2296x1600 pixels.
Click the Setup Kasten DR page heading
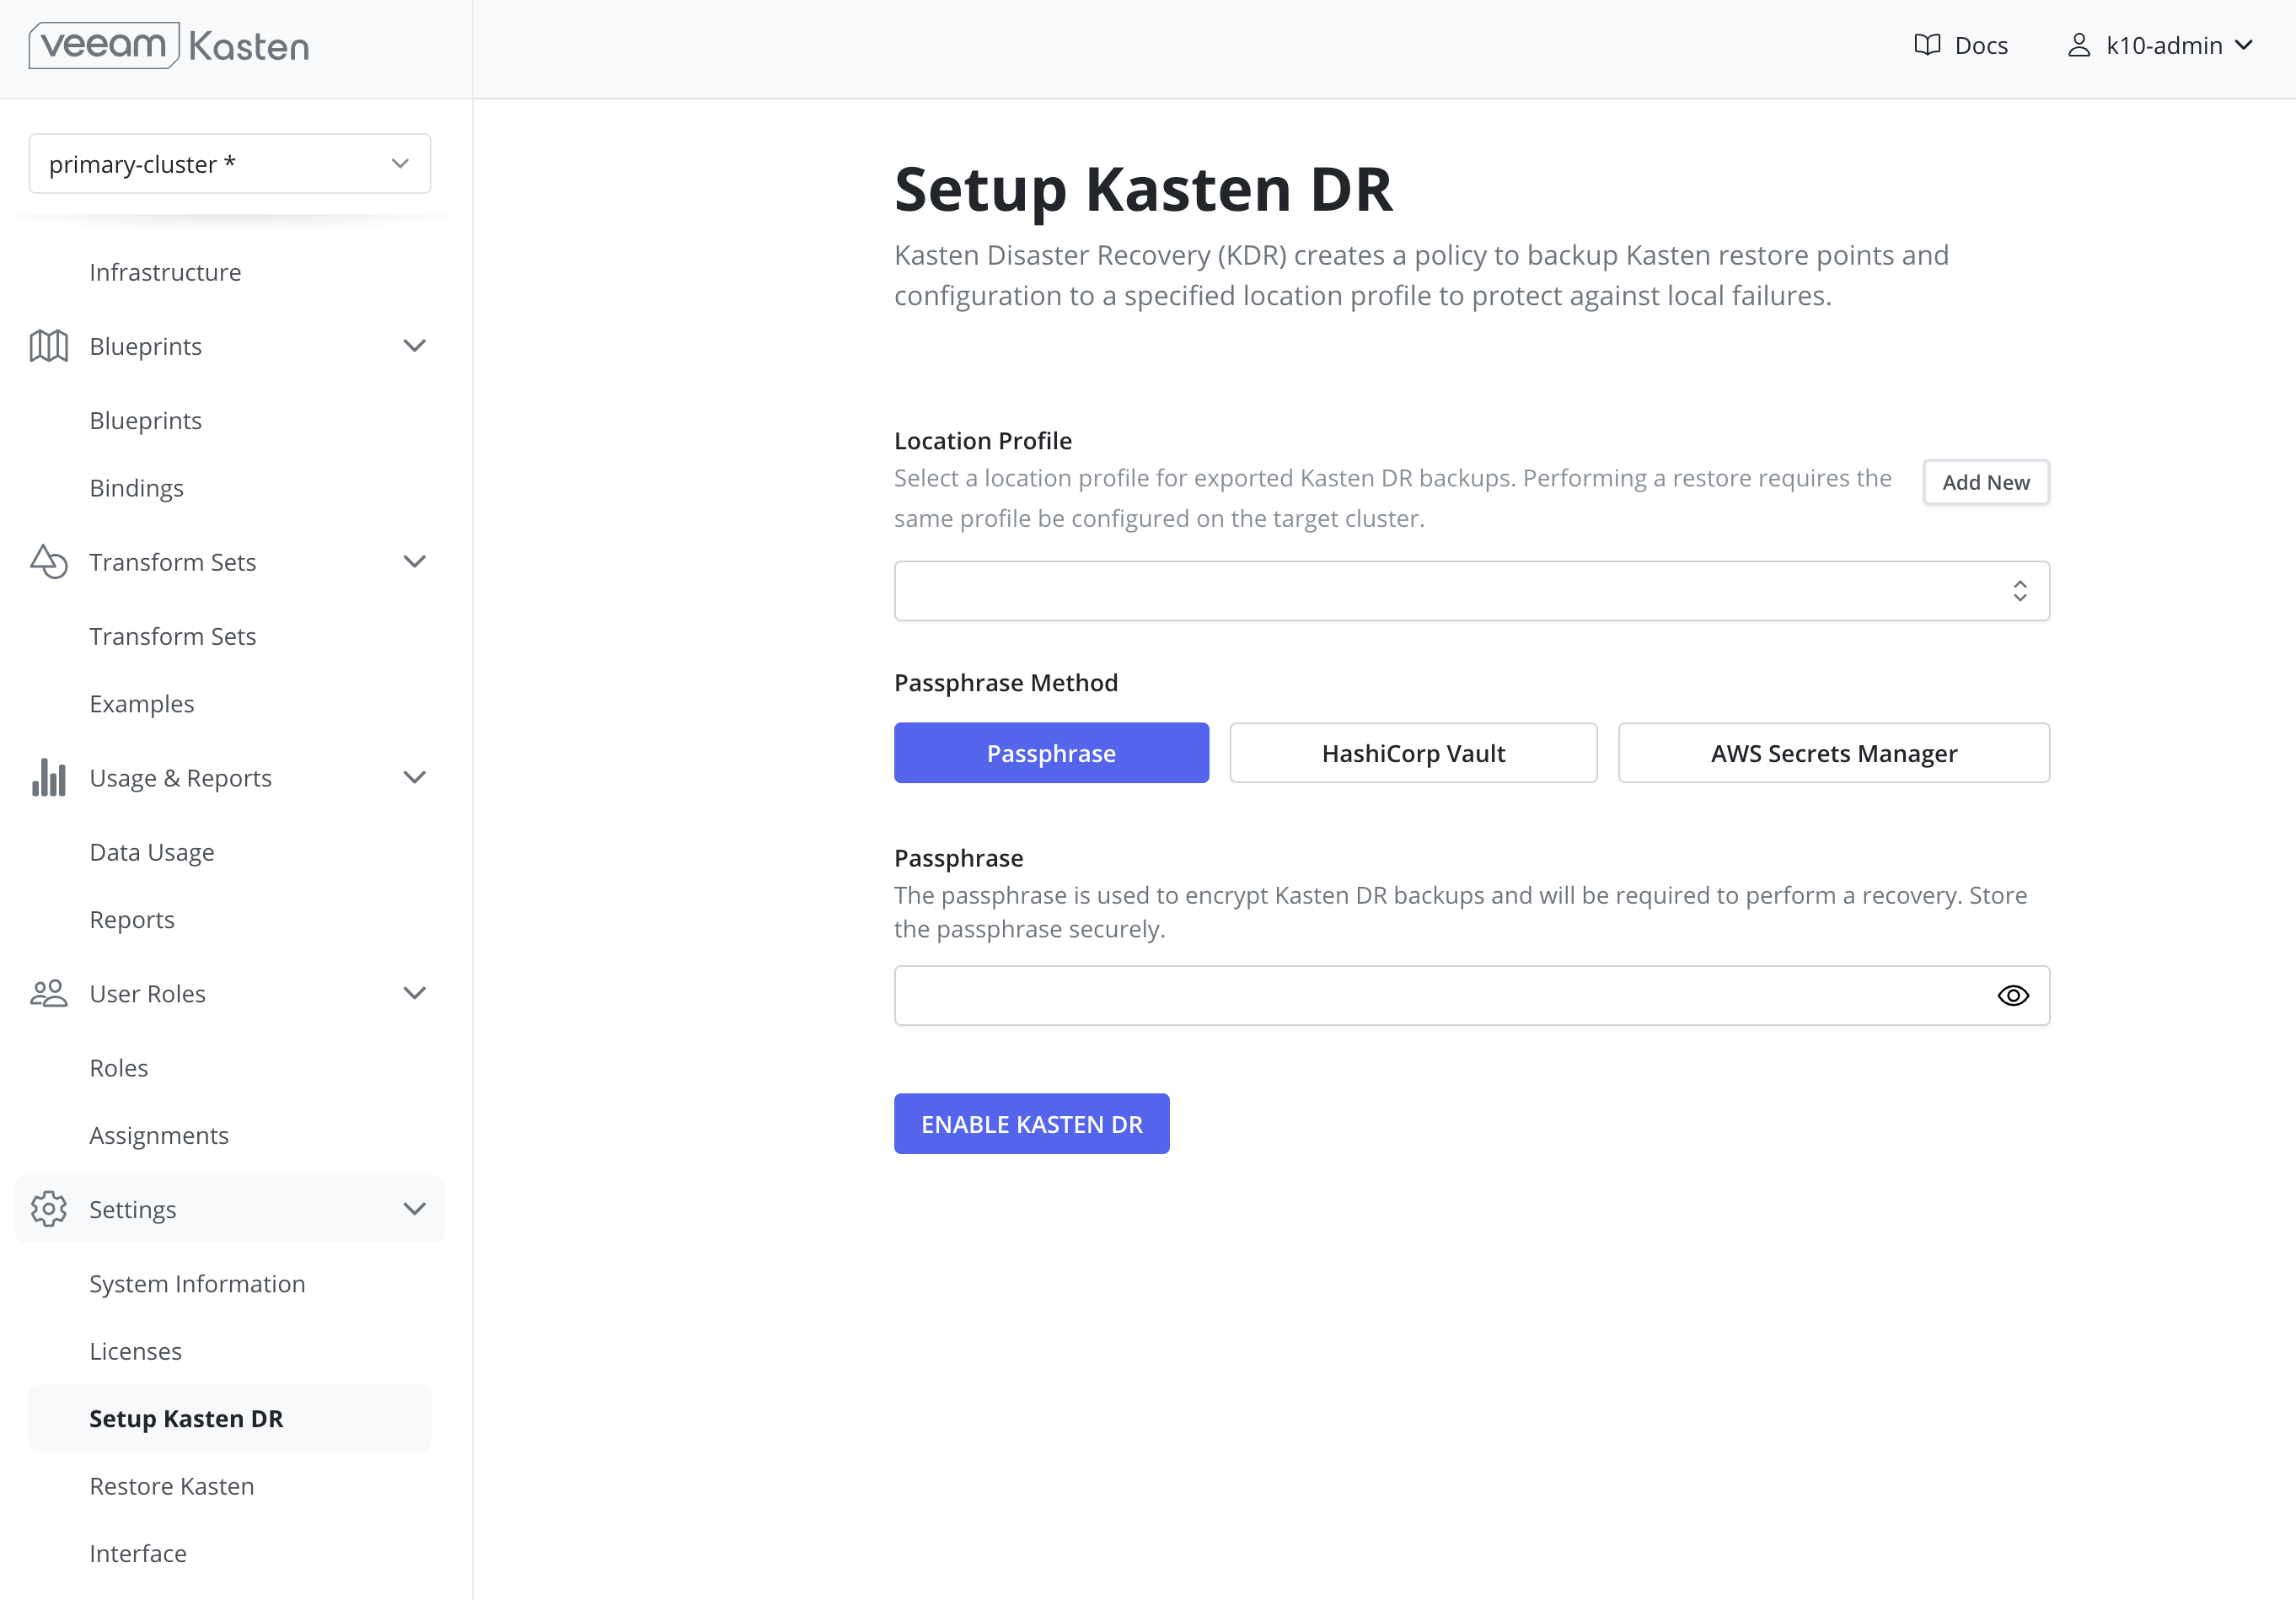pyautogui.click(x=1143, y=189)
